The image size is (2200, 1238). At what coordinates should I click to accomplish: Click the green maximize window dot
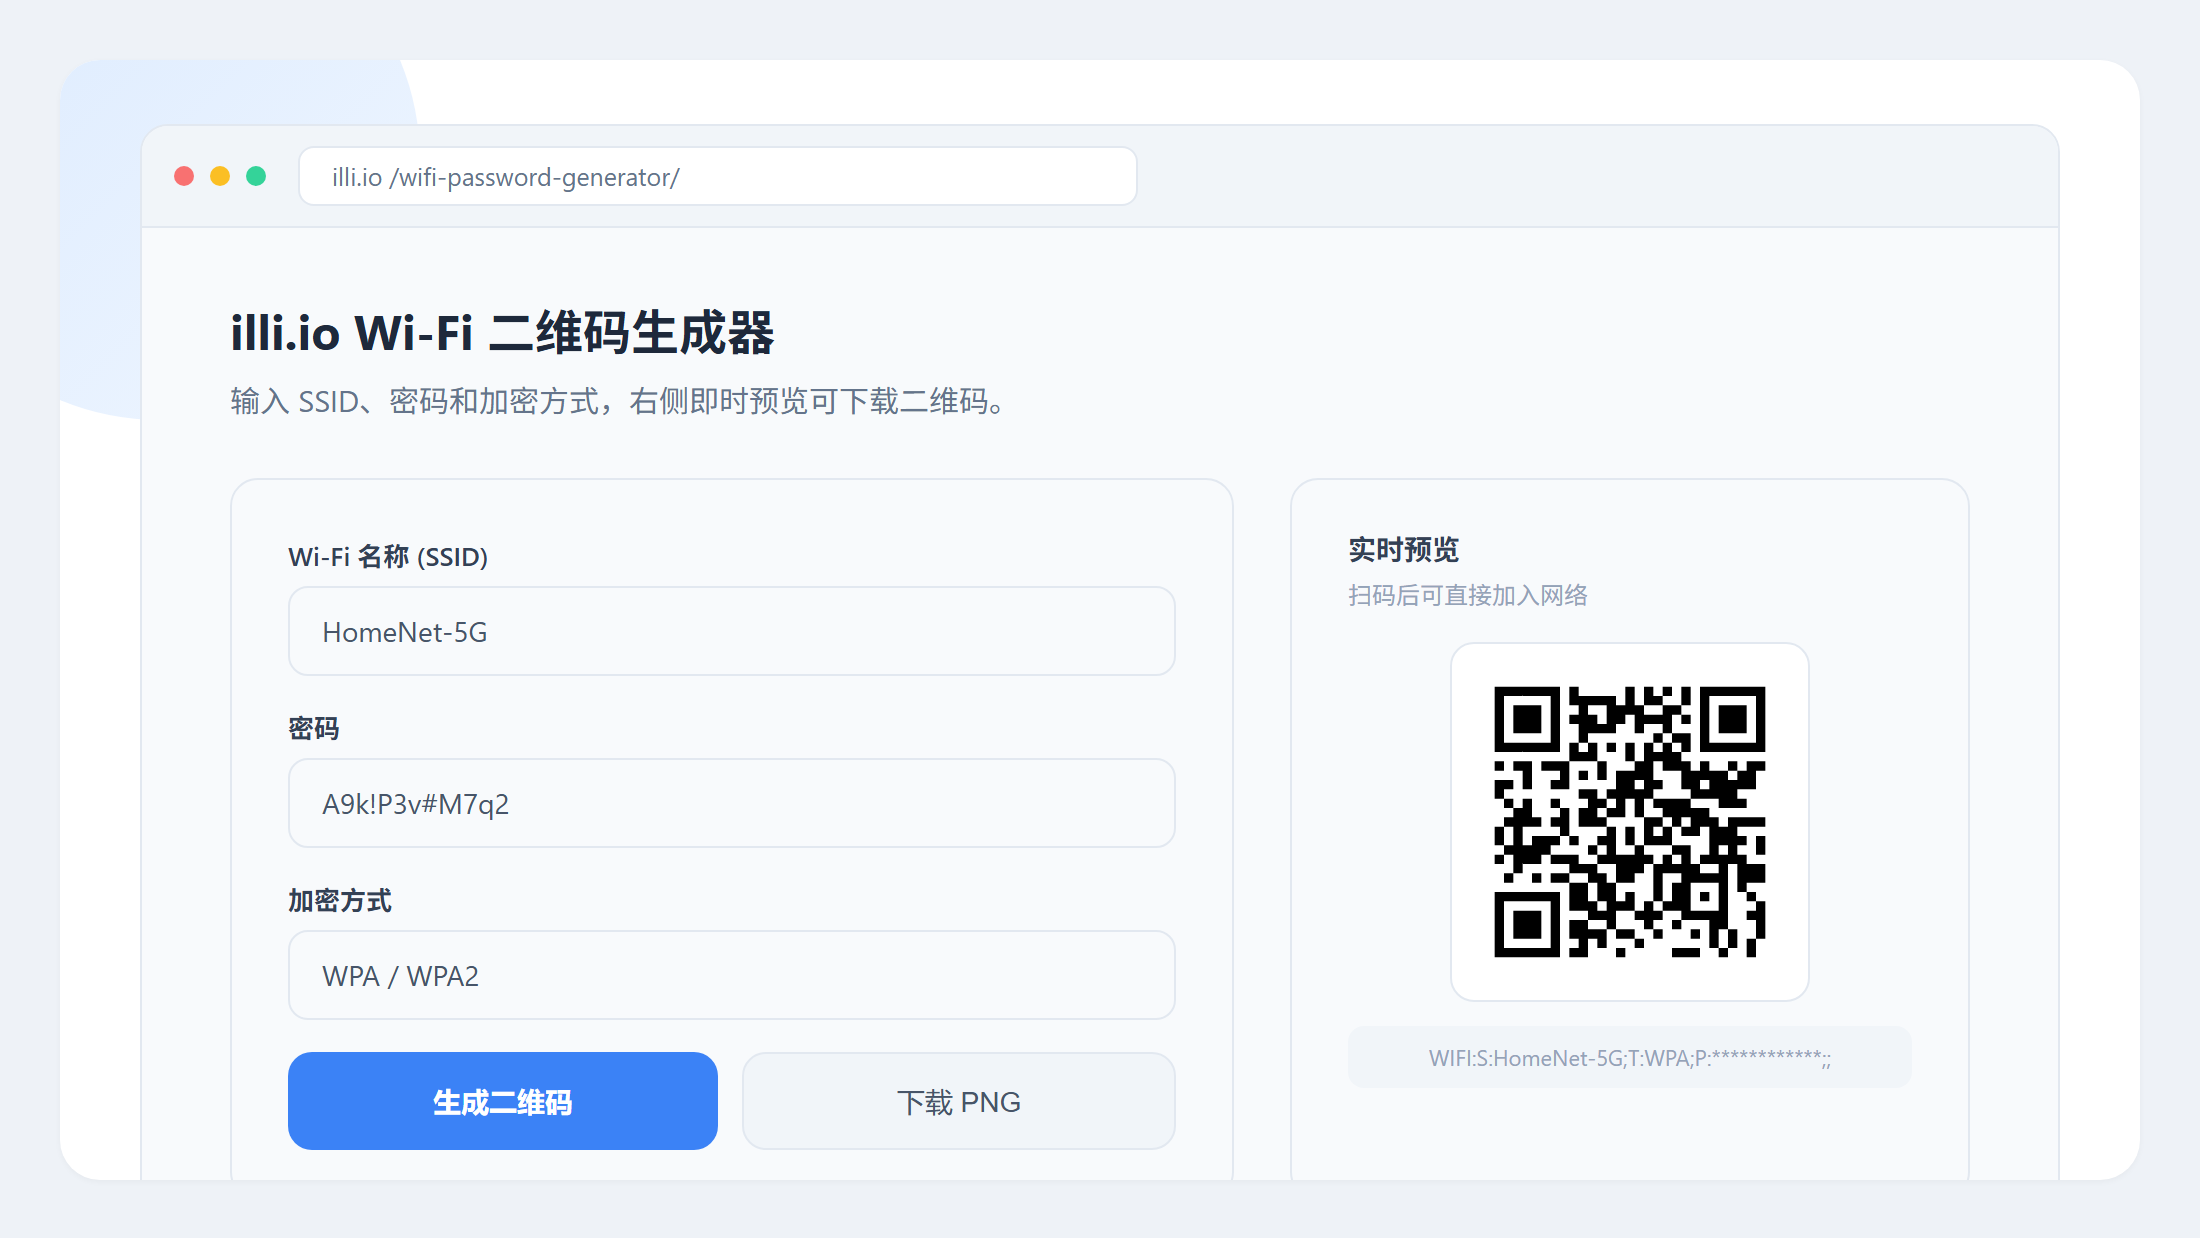click(256, 176)
